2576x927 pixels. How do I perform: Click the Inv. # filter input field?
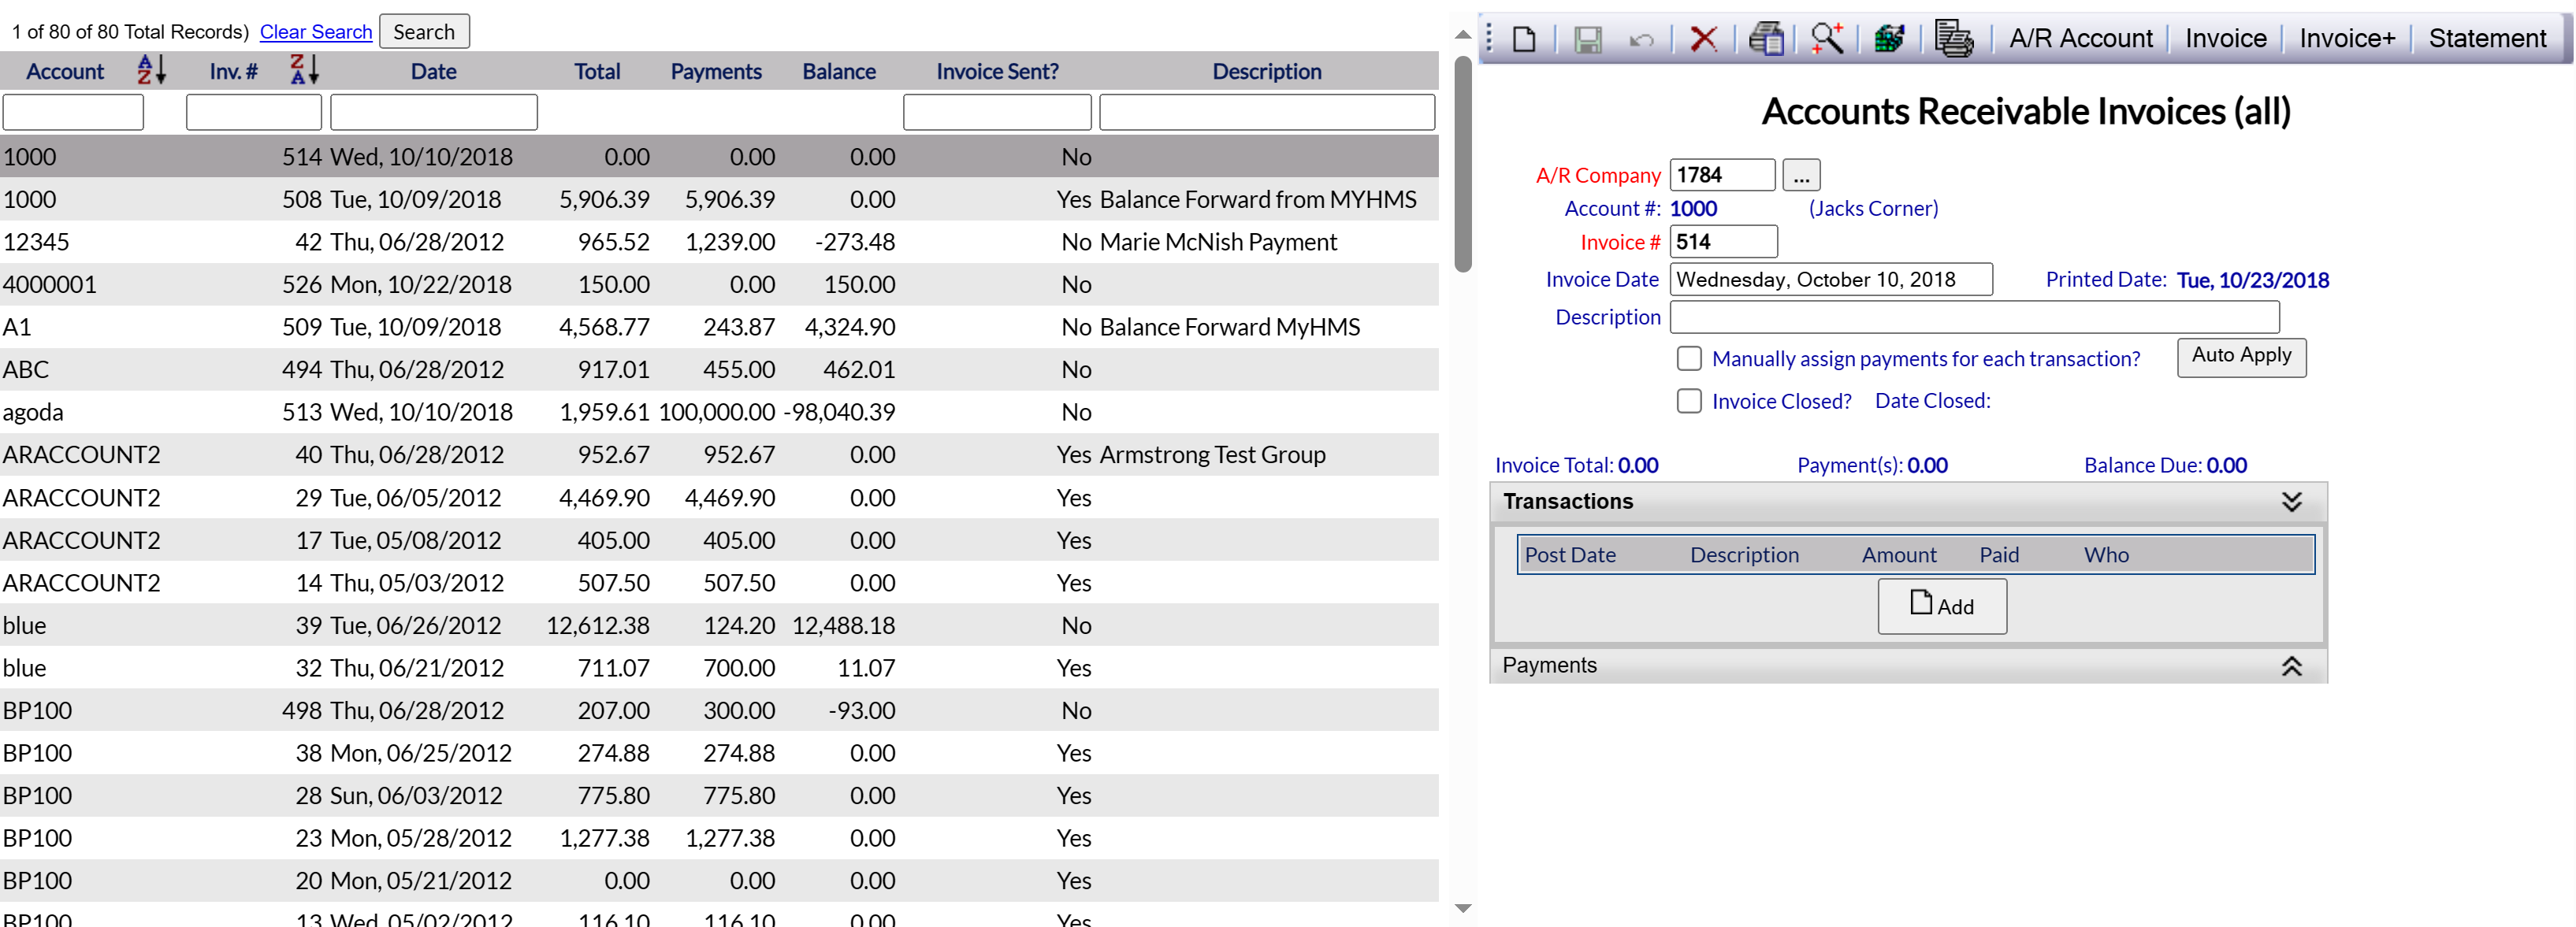click(254, 112)
